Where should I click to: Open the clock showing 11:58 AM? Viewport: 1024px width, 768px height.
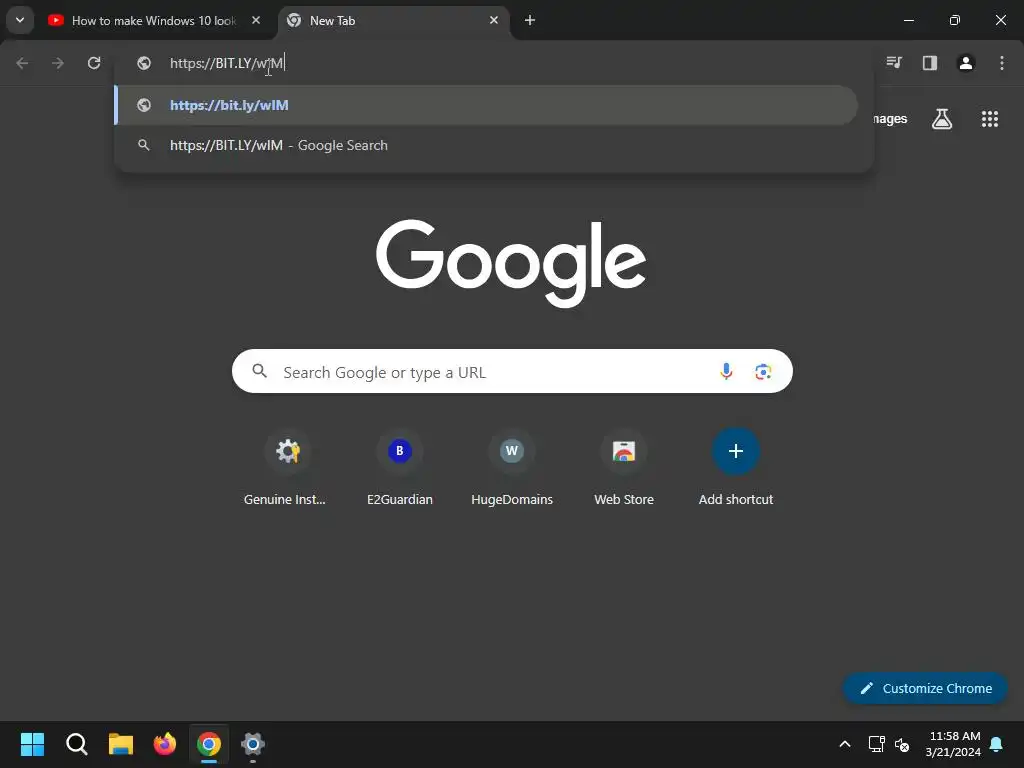(953, 744)
